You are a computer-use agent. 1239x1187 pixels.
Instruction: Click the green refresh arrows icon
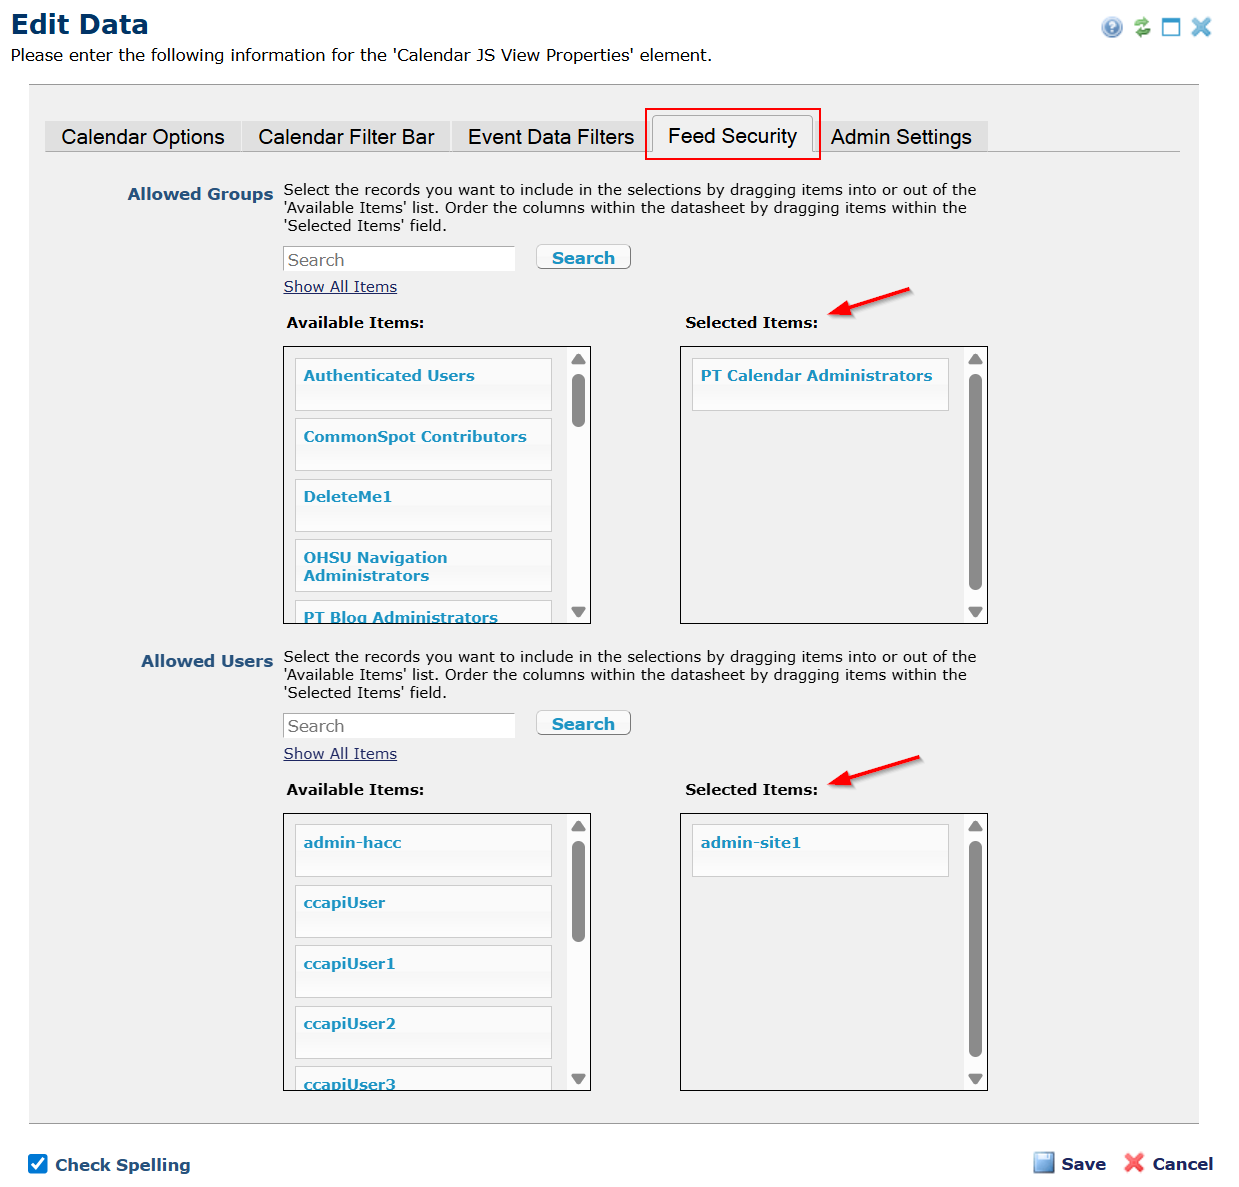click(x=1142, y=27)
